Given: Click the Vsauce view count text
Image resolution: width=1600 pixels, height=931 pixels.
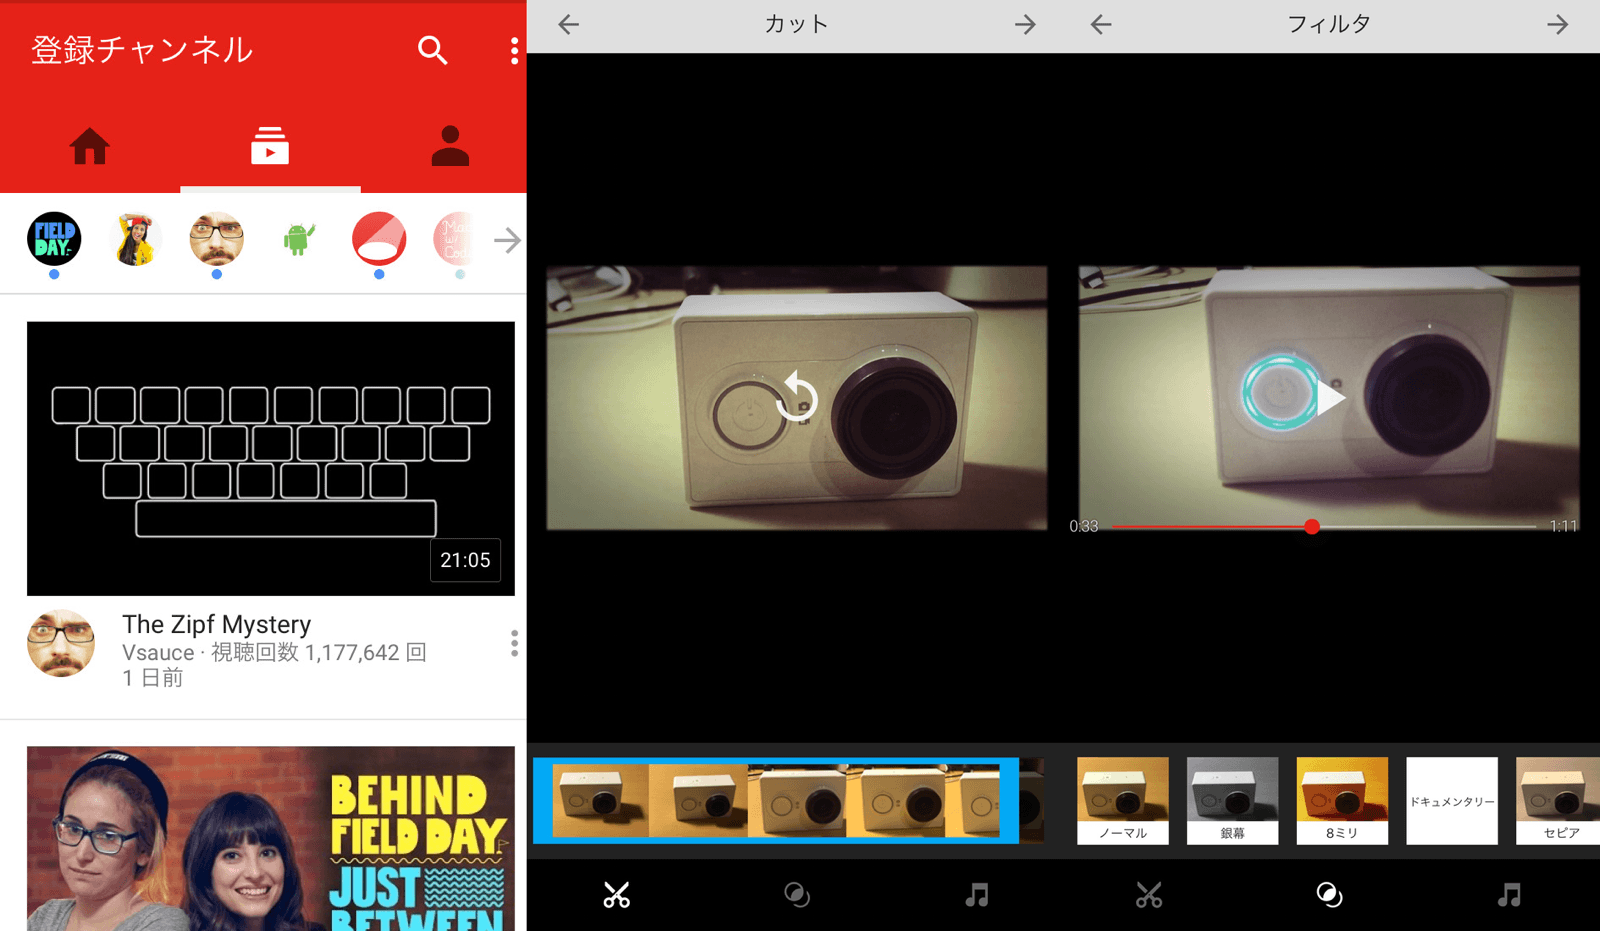Looking at the screenshot, I should coord(318,652).
